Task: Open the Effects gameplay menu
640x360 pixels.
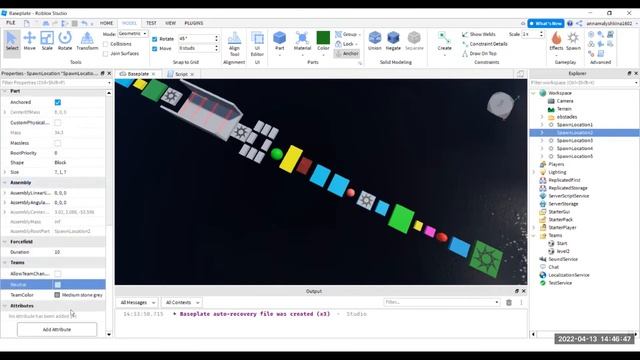Action: click(x=556, y=41)
